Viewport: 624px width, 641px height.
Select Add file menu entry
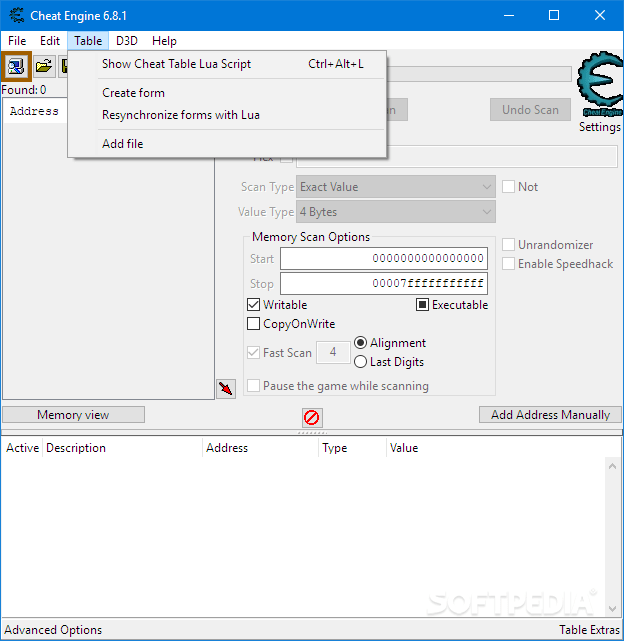pyautogui.click(x=227, y=144)
